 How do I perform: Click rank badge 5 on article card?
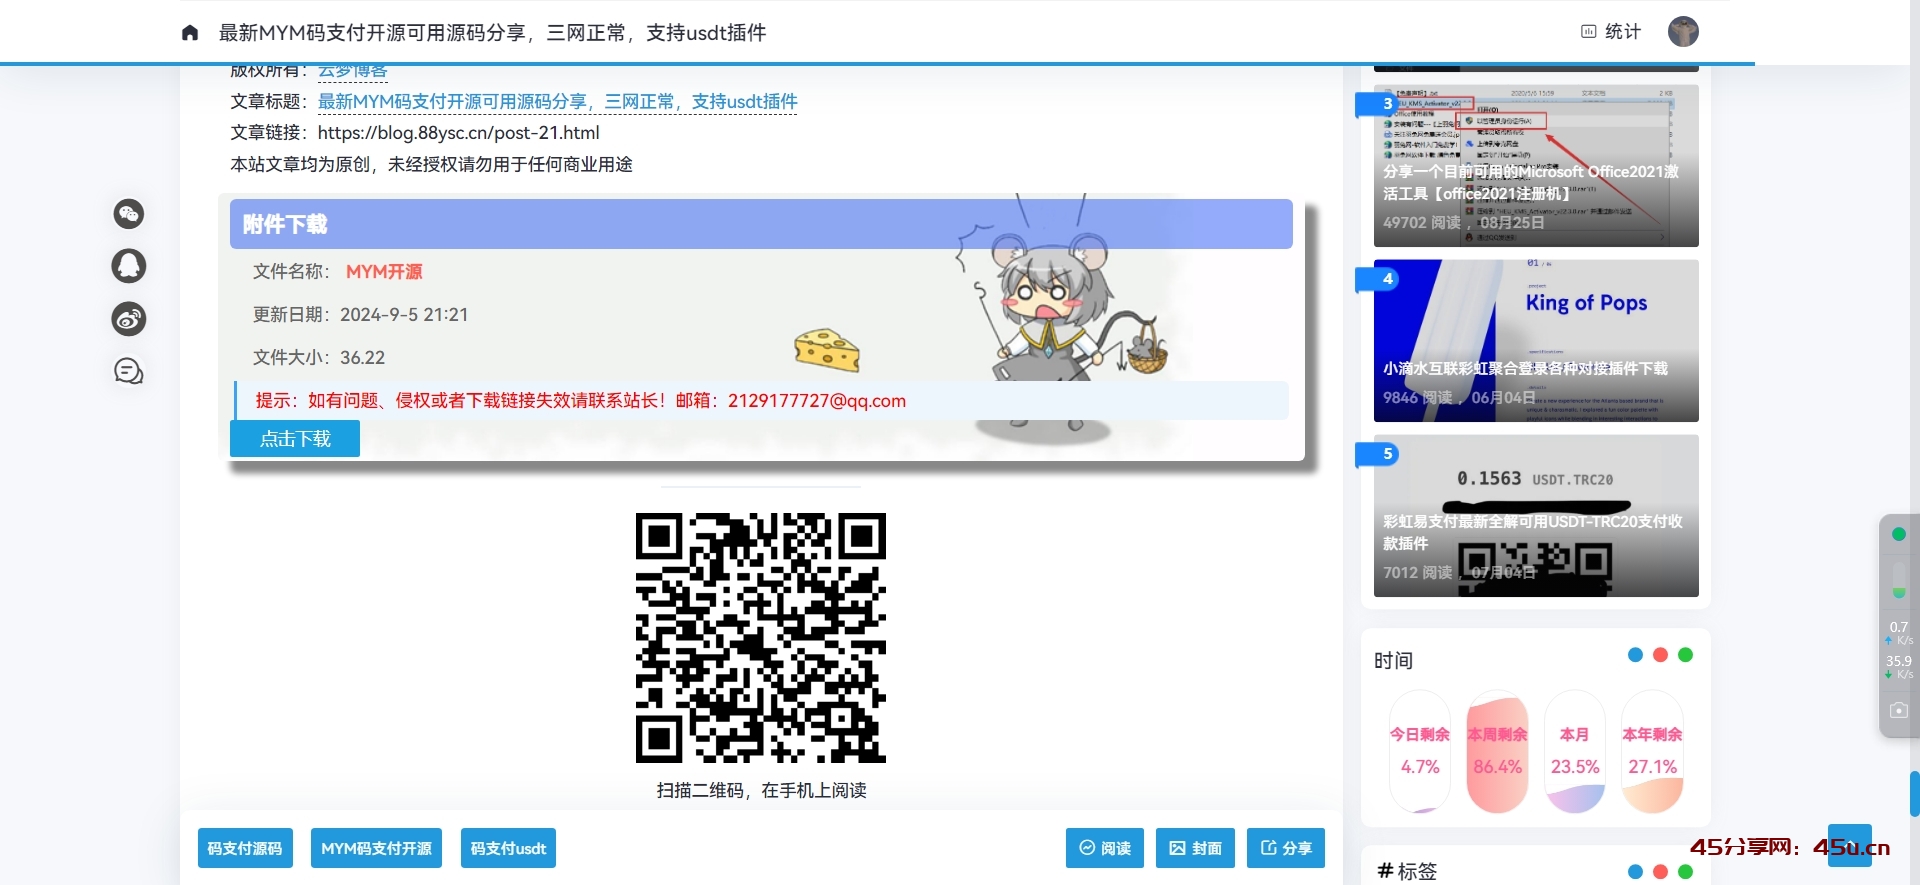click(1378, 454)
